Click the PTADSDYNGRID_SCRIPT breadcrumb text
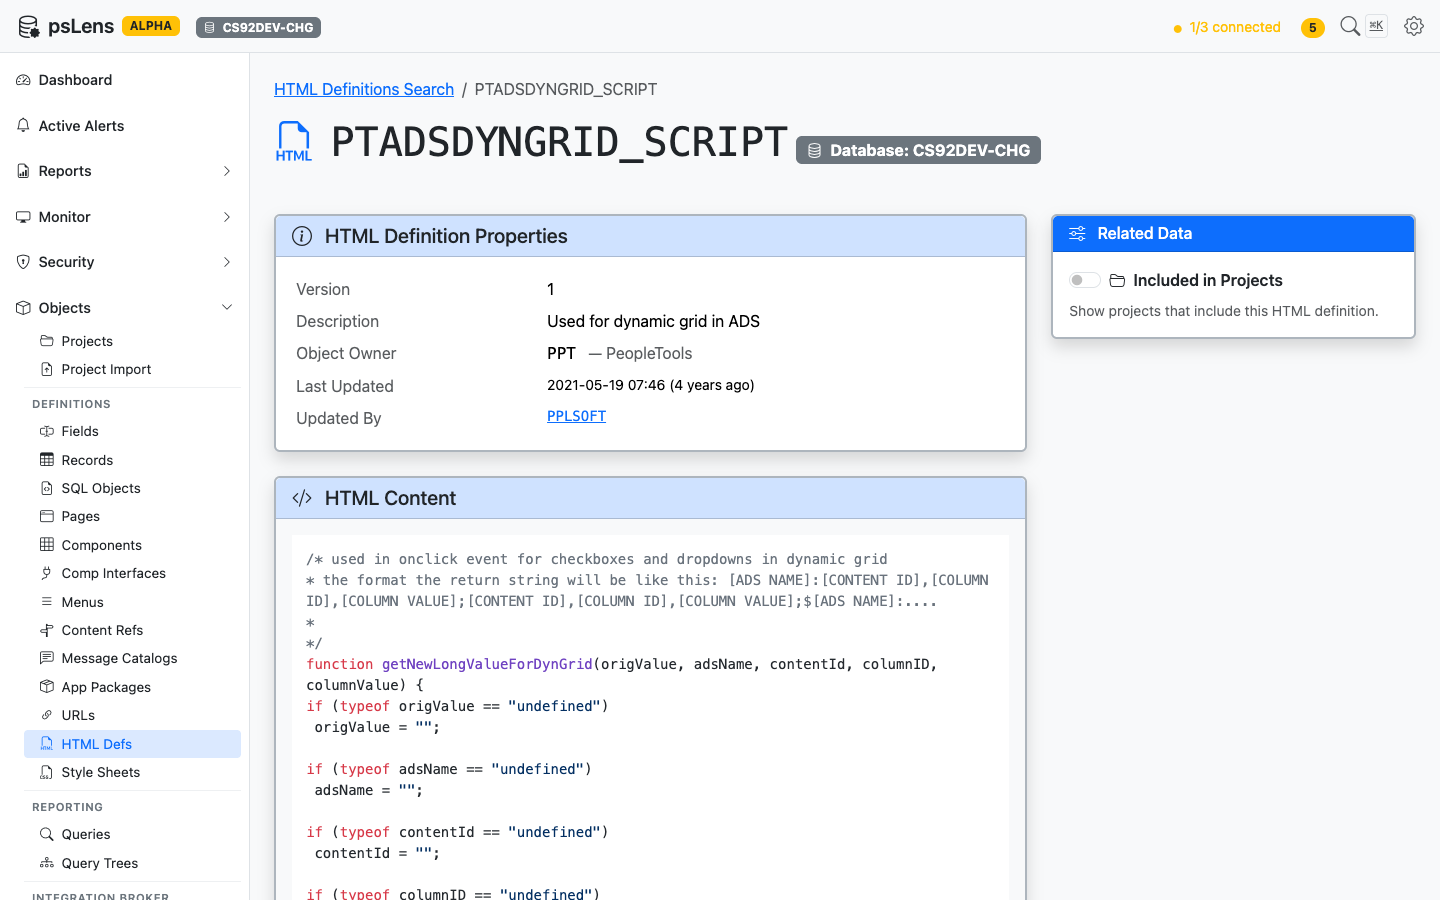Image resolution: width=1440 pixels, height=900 pixels. (566, 89)
